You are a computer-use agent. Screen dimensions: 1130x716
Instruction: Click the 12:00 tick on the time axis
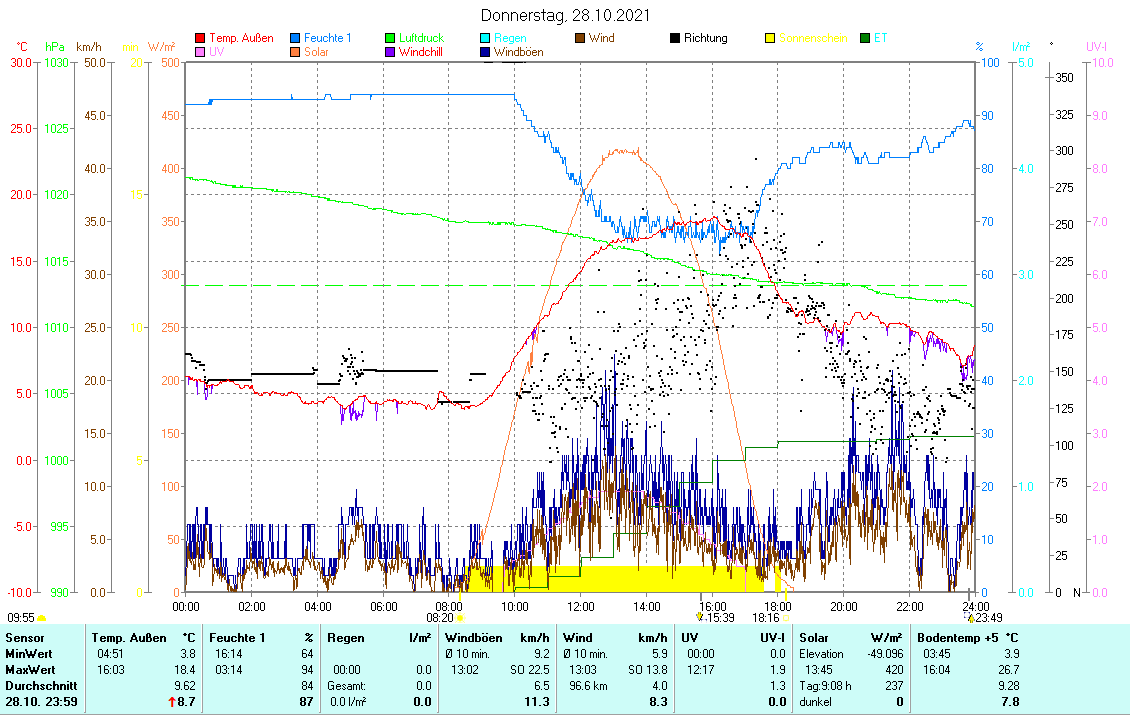(x=581, y=606)
